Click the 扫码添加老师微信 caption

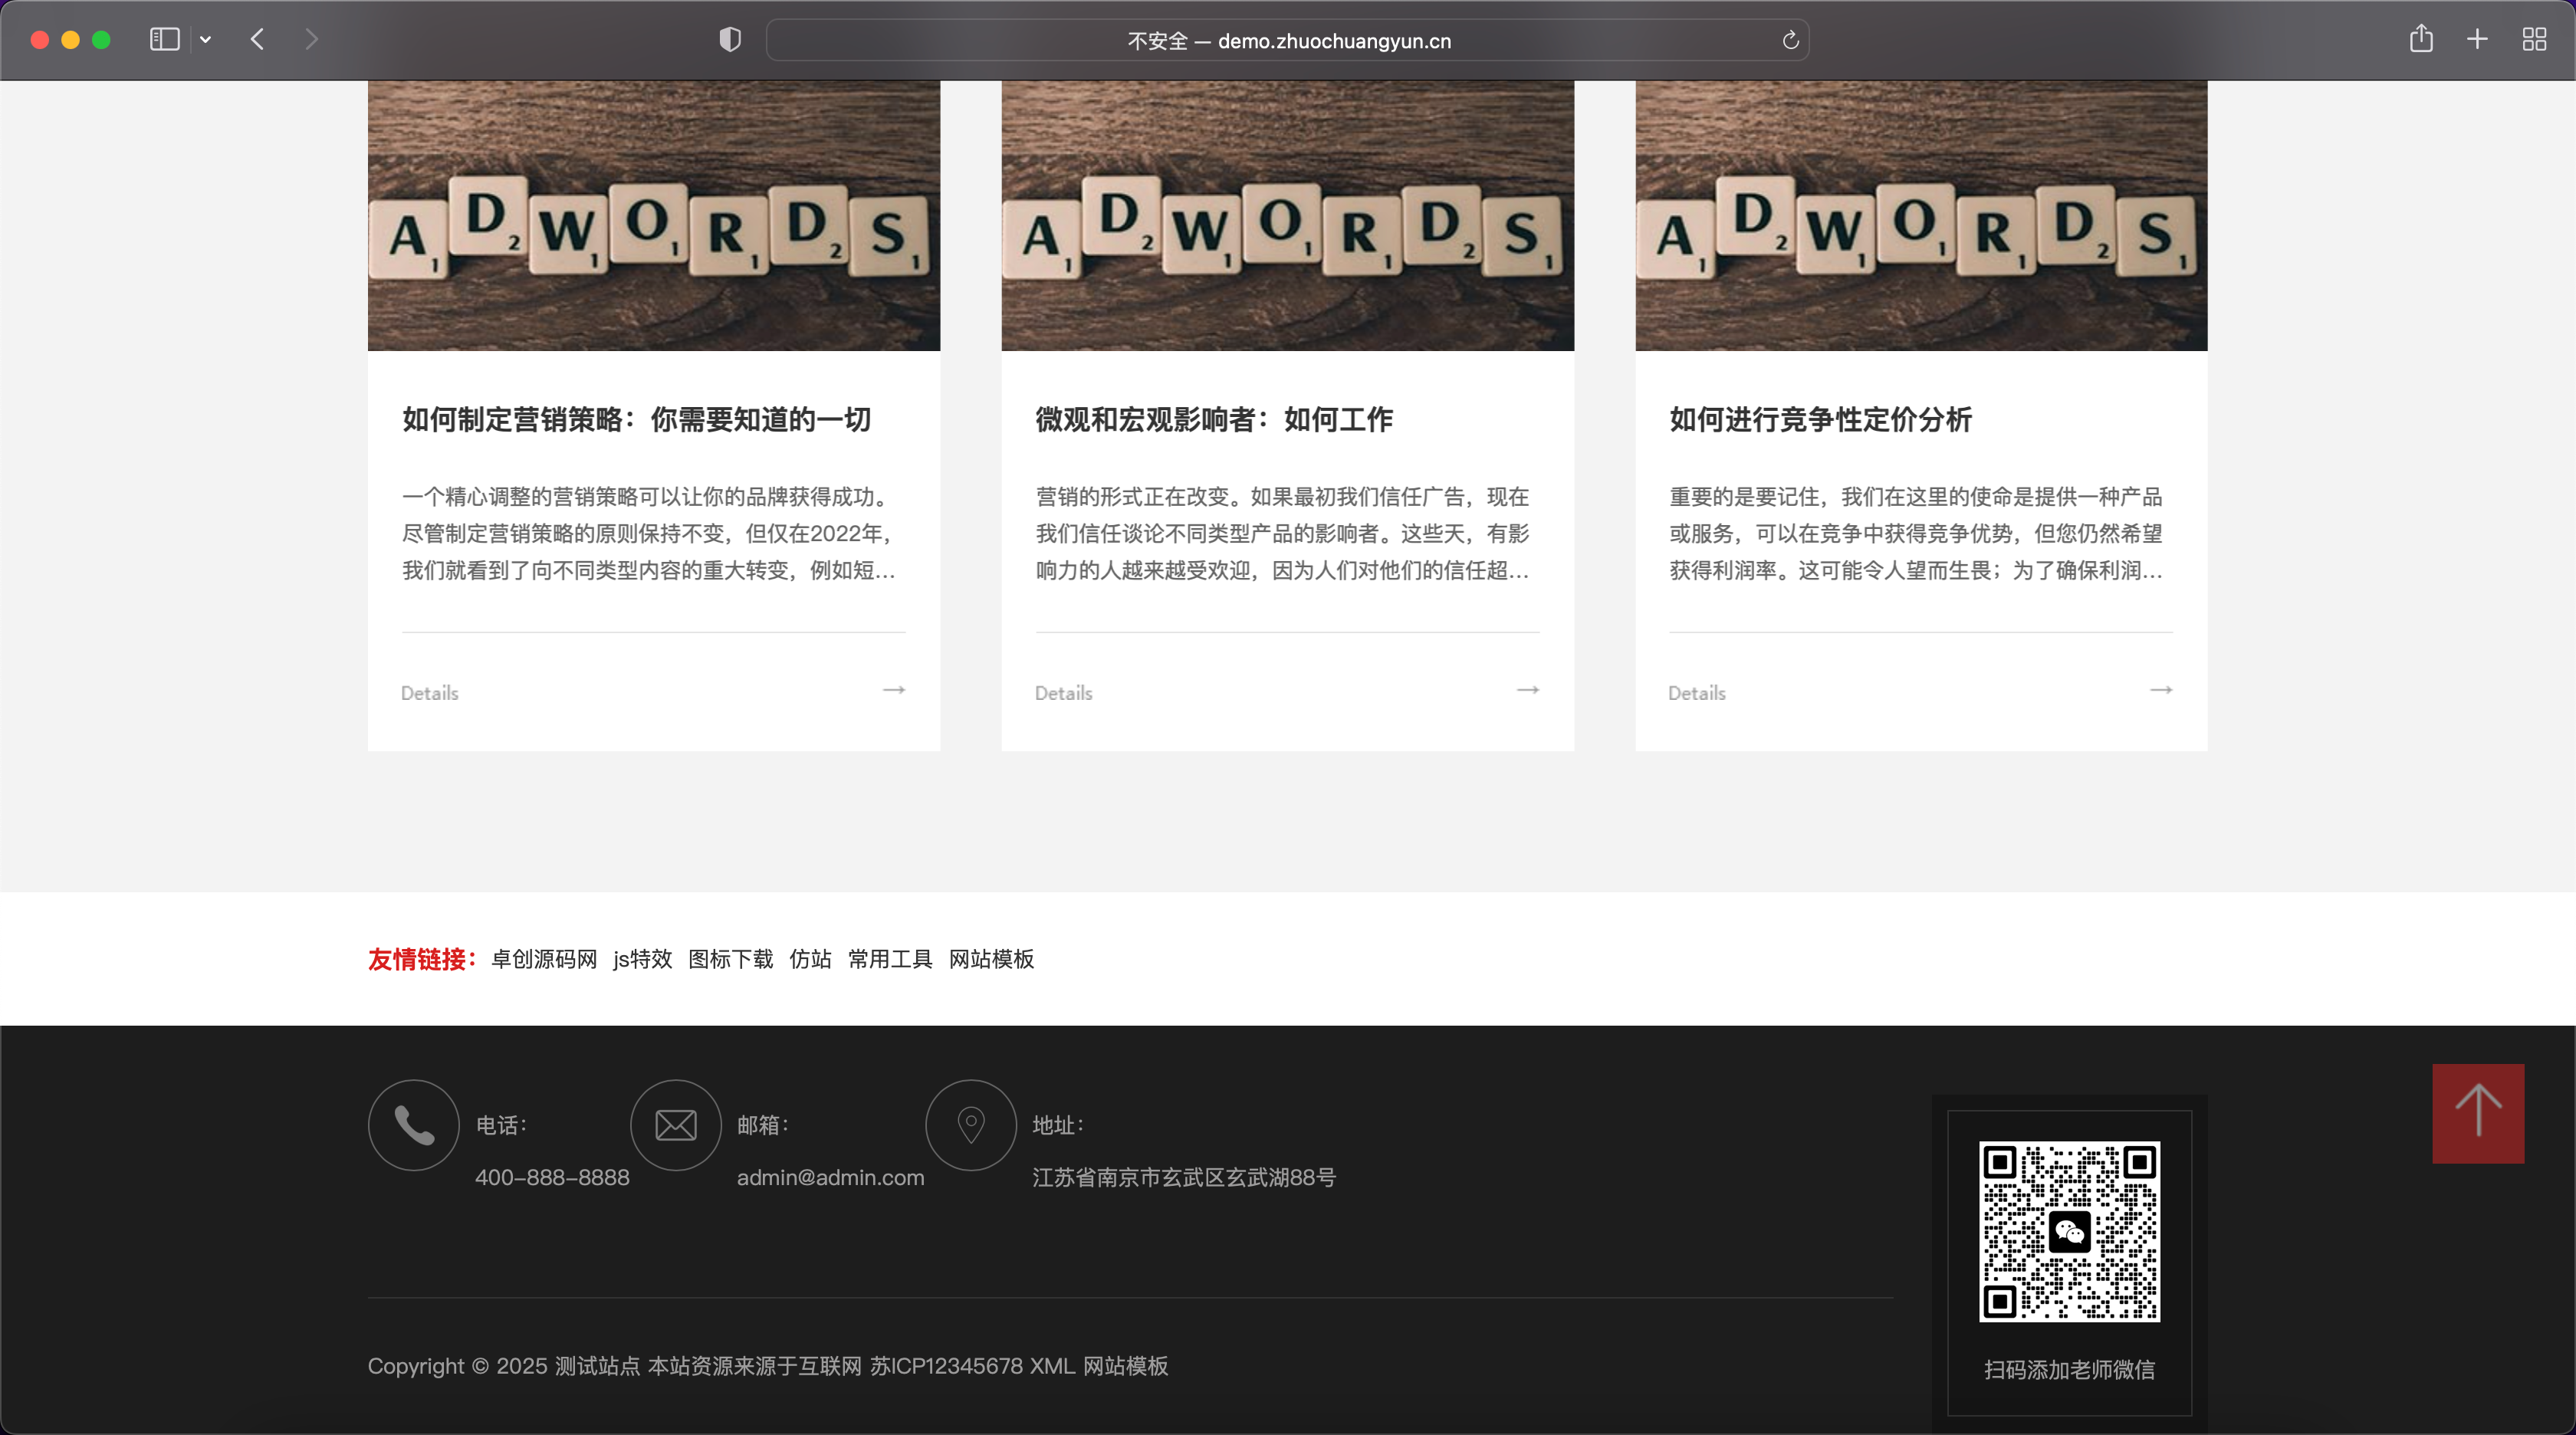2069,1370
